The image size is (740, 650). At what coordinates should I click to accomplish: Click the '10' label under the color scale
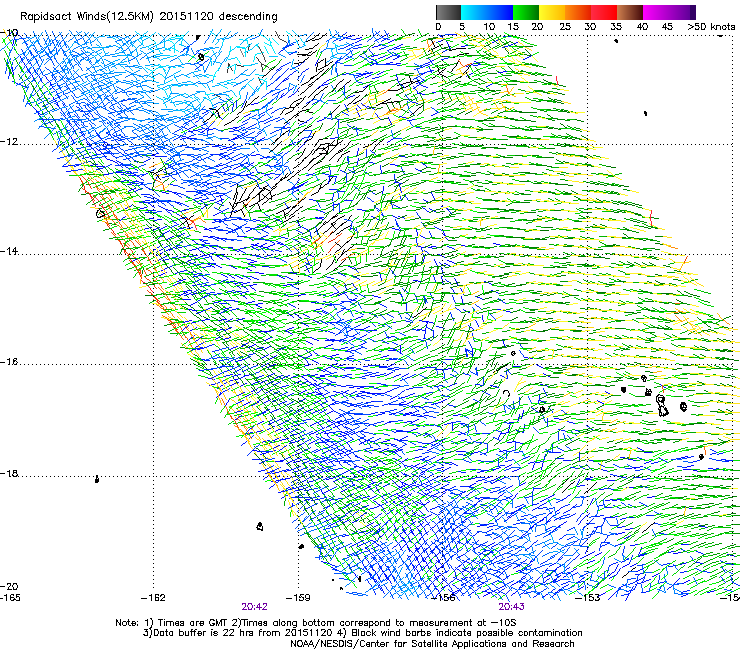(489, 27)
